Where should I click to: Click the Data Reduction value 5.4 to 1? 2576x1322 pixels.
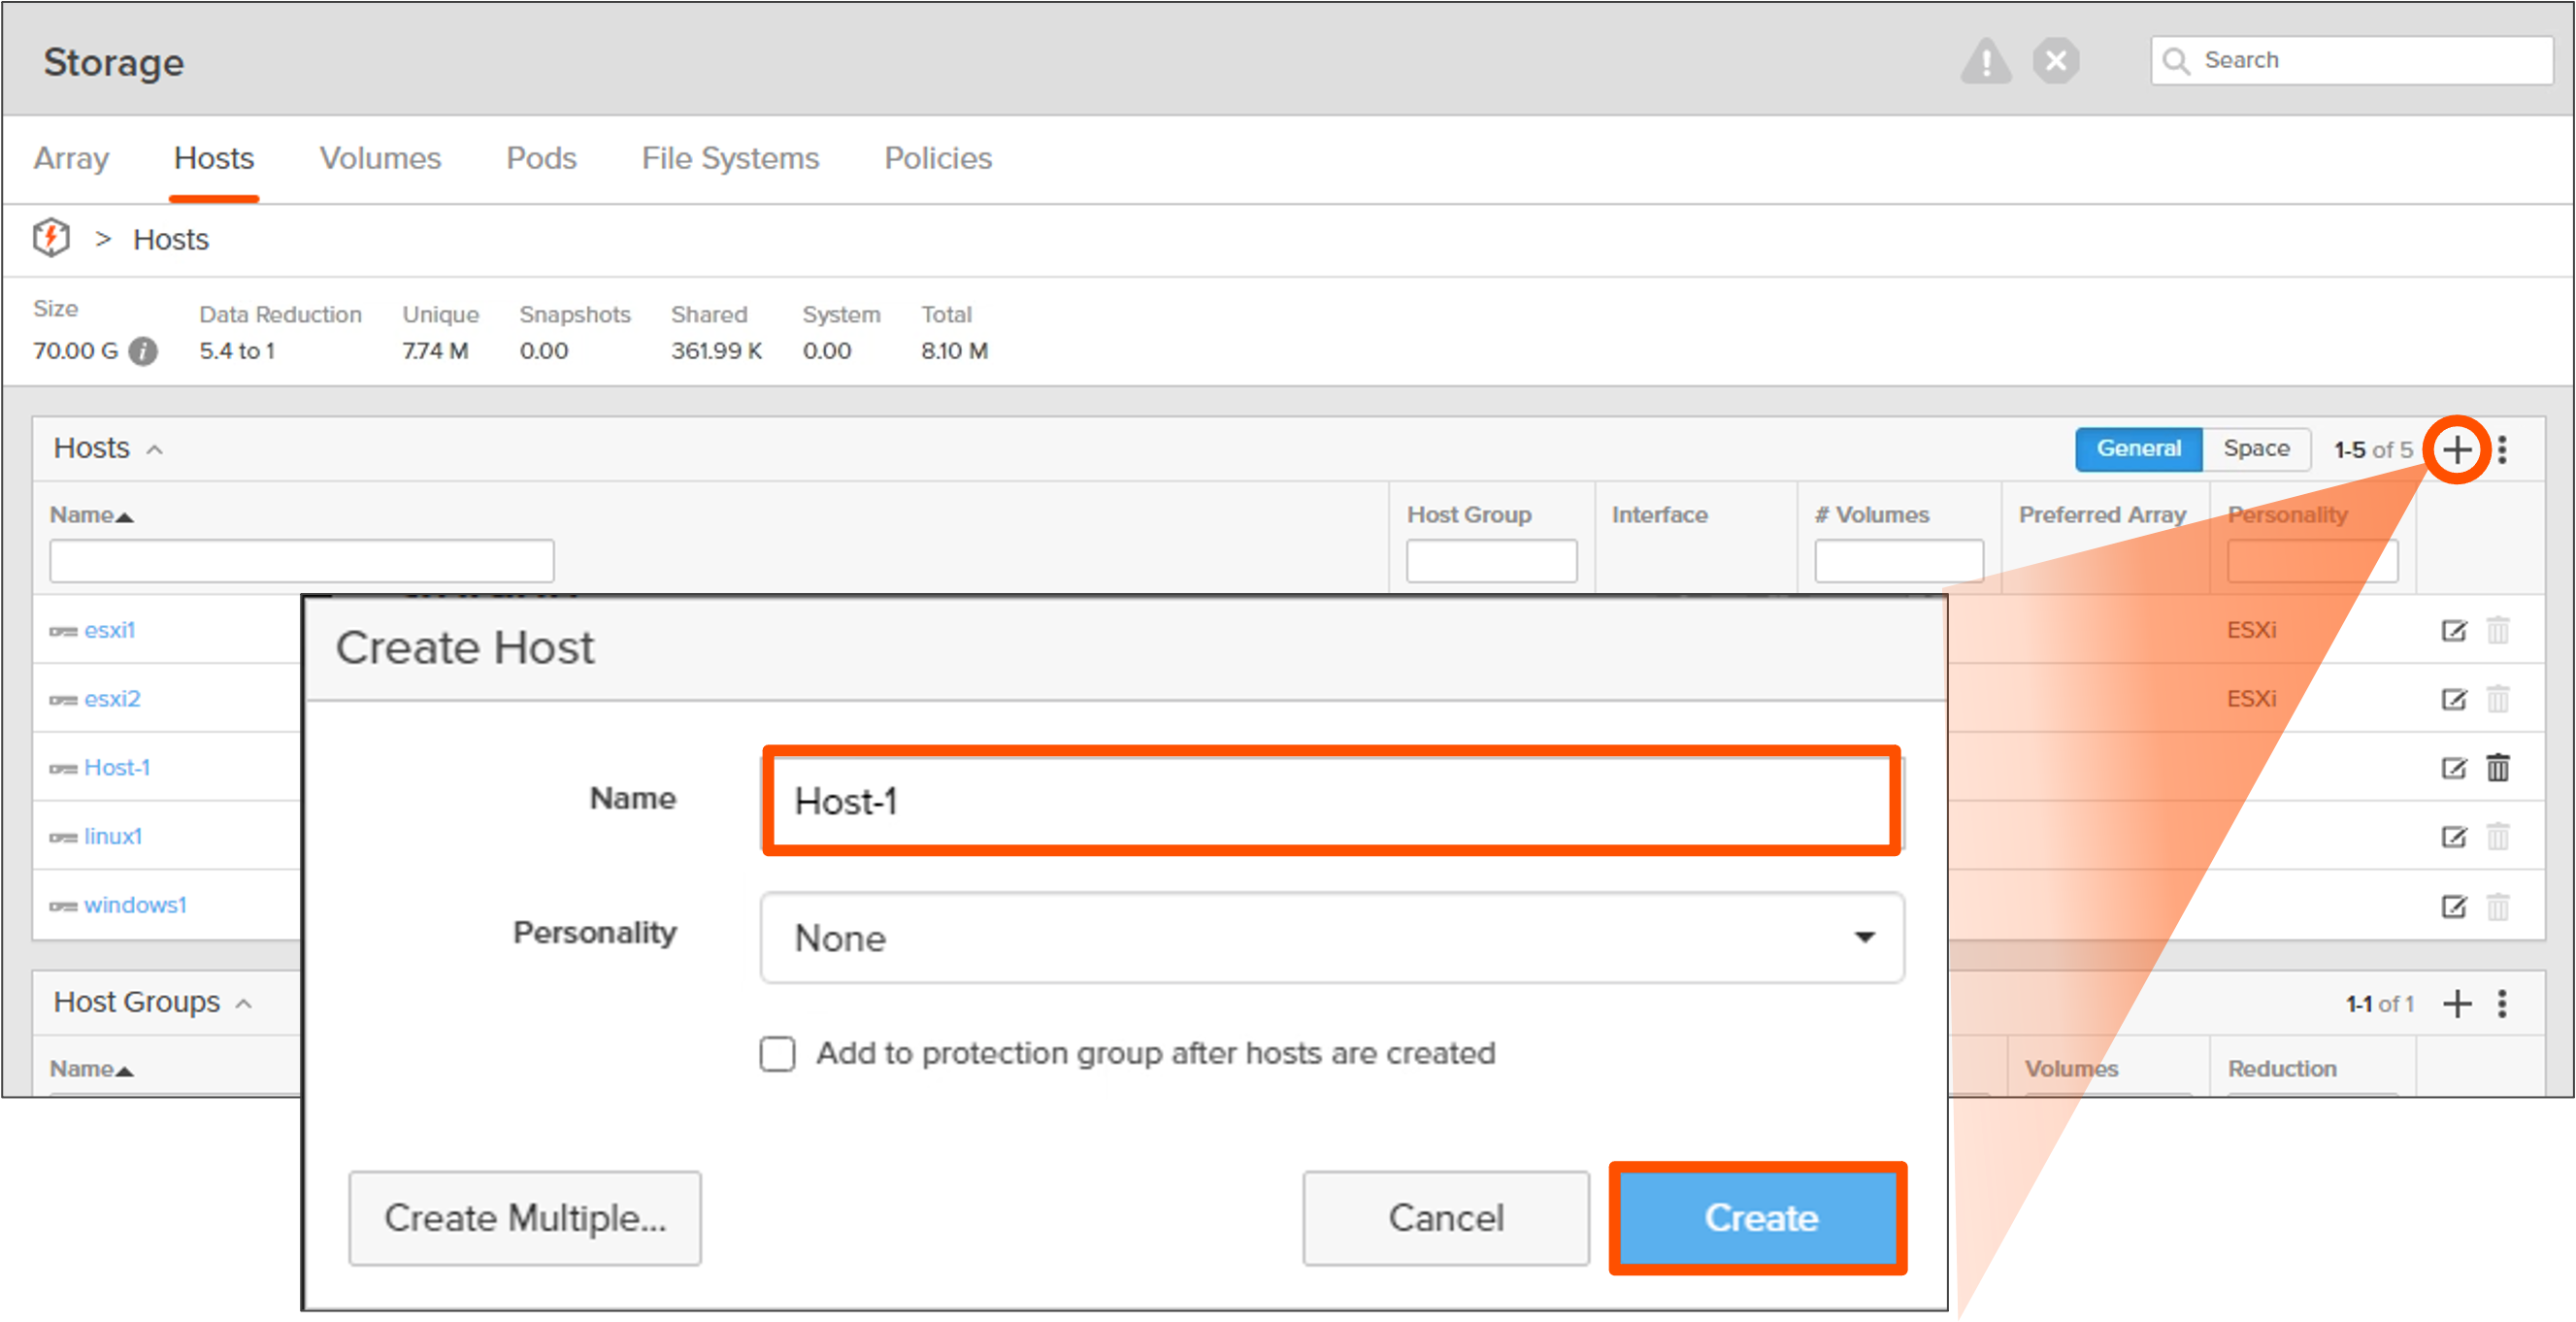(237, 351)
